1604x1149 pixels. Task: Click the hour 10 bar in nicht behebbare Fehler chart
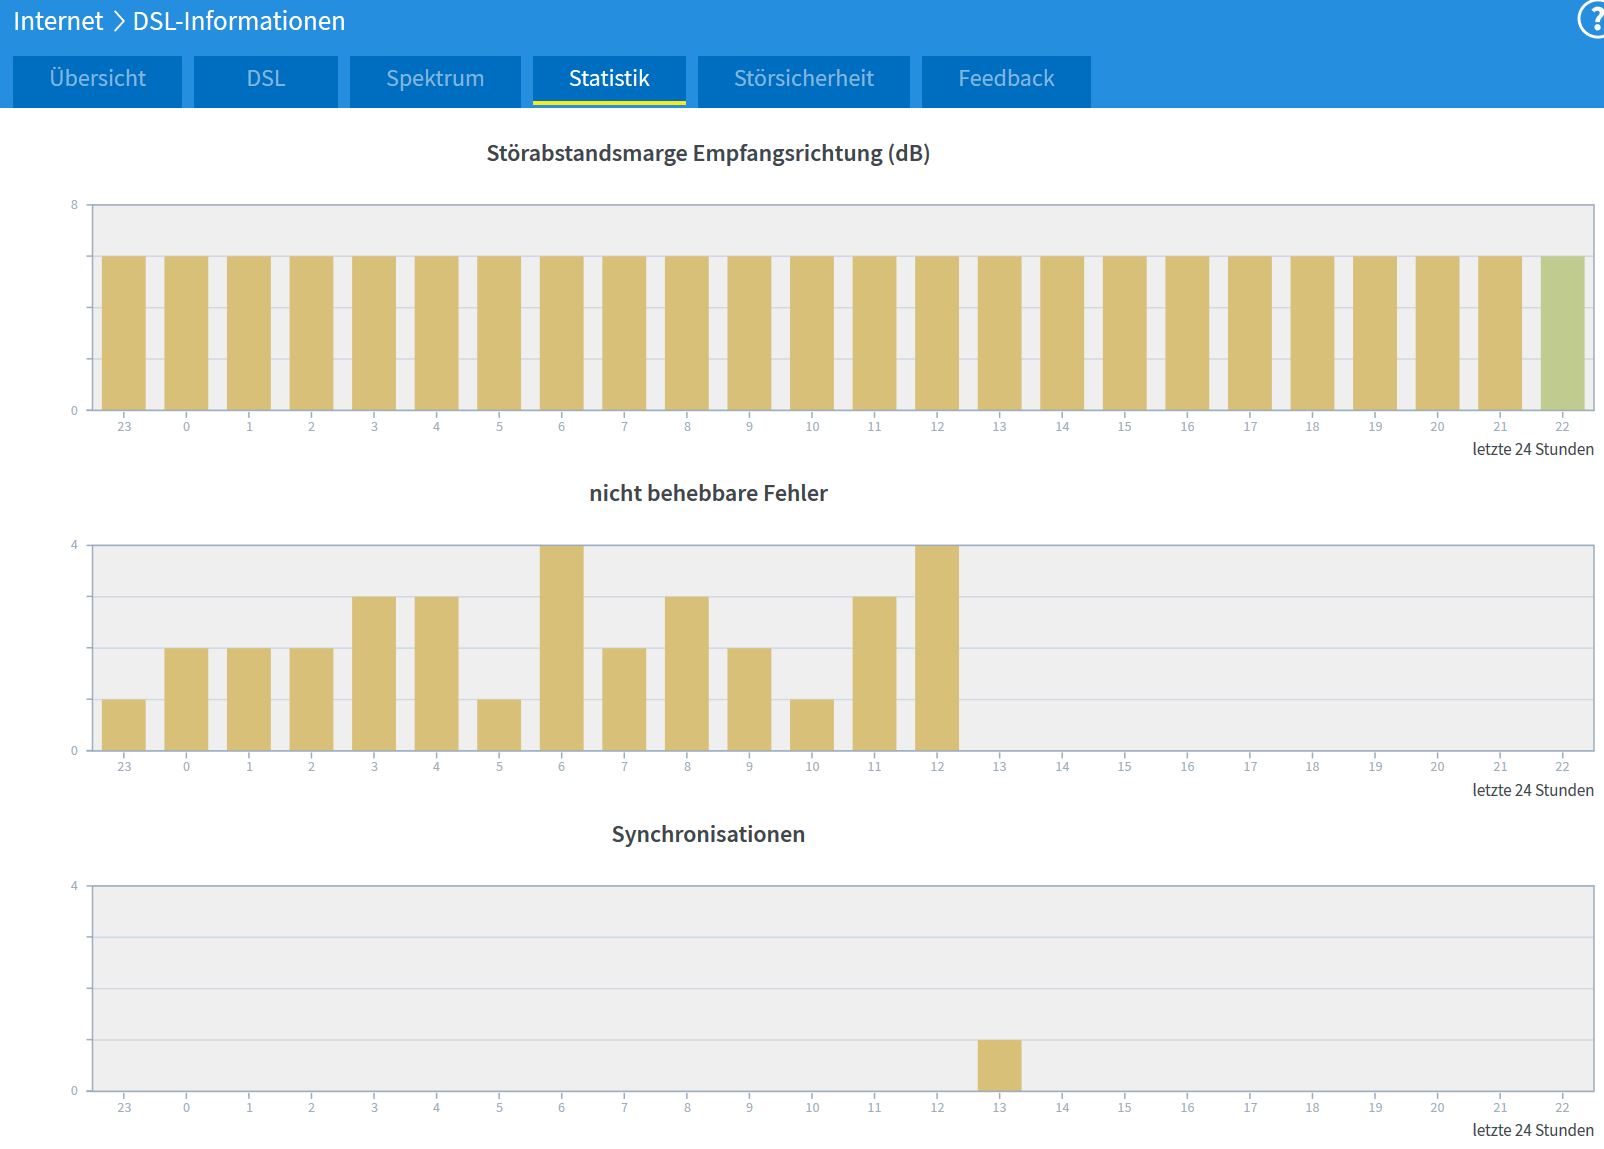[x=812, y=725]
